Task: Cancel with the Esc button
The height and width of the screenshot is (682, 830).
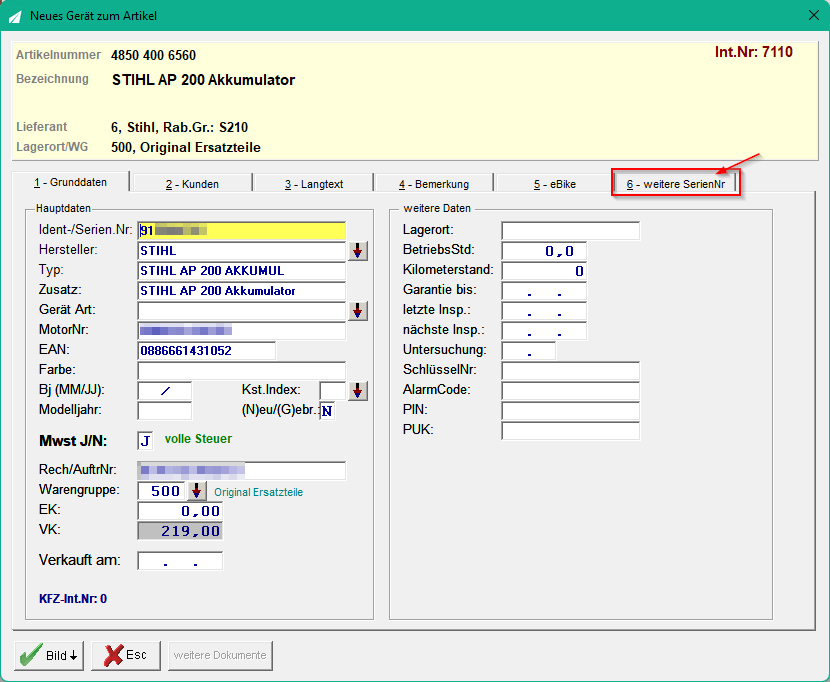Action: click(x=126, y=656)
